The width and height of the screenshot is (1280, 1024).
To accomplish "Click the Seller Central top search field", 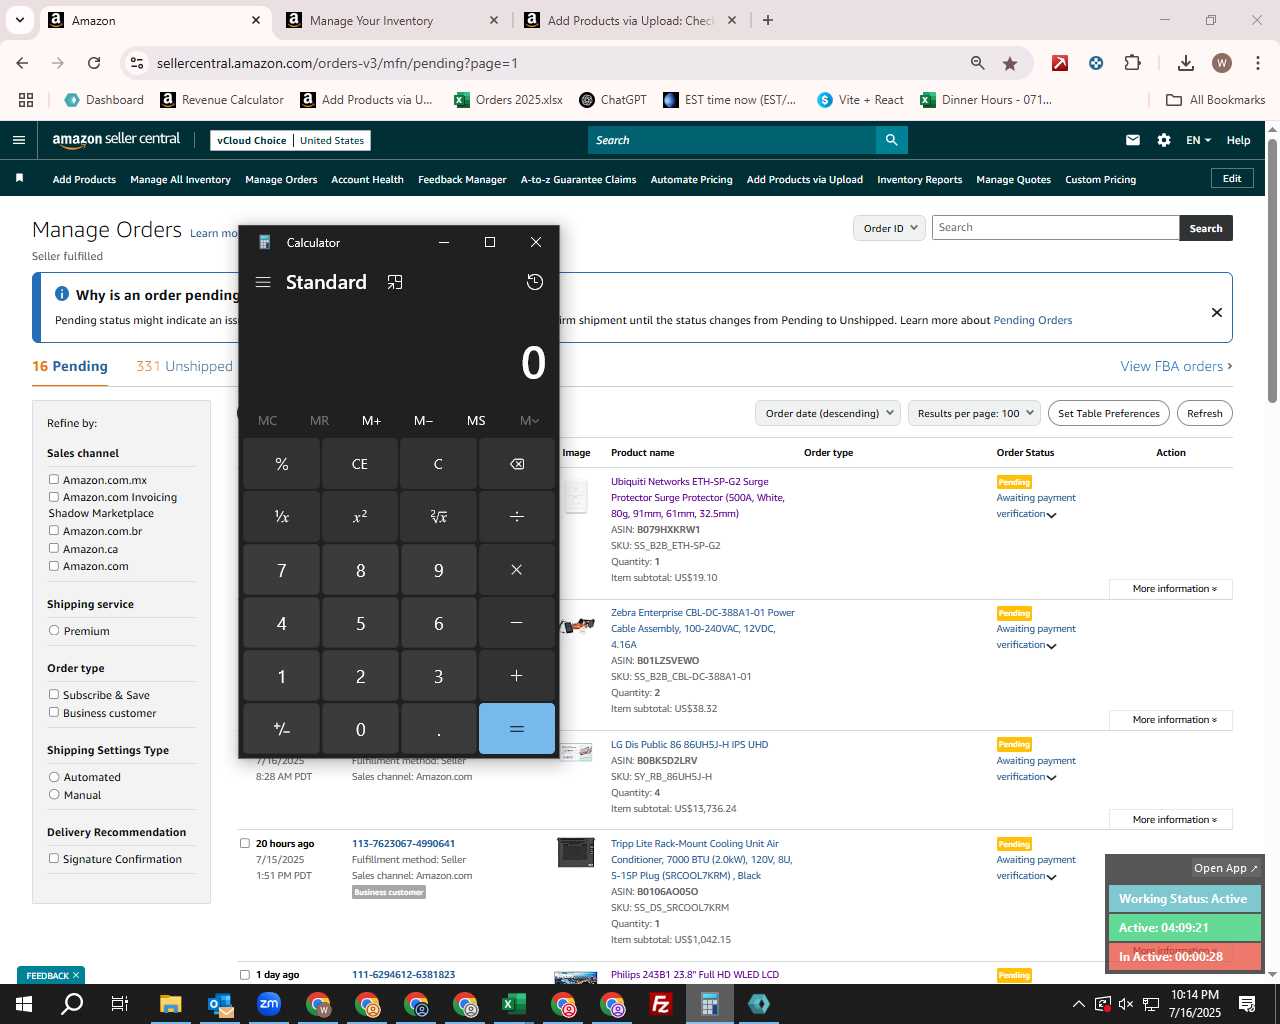I will [x=732, y=140].
